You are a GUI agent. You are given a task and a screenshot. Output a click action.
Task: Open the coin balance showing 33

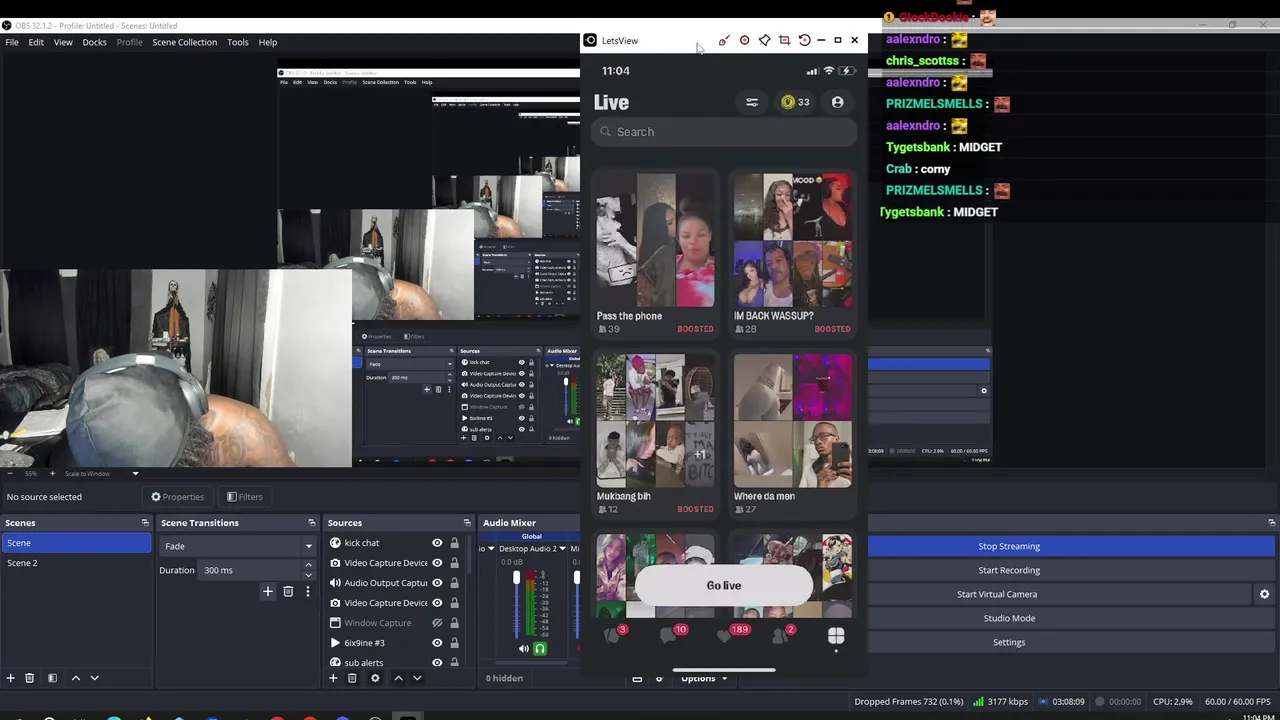(796, 102)
